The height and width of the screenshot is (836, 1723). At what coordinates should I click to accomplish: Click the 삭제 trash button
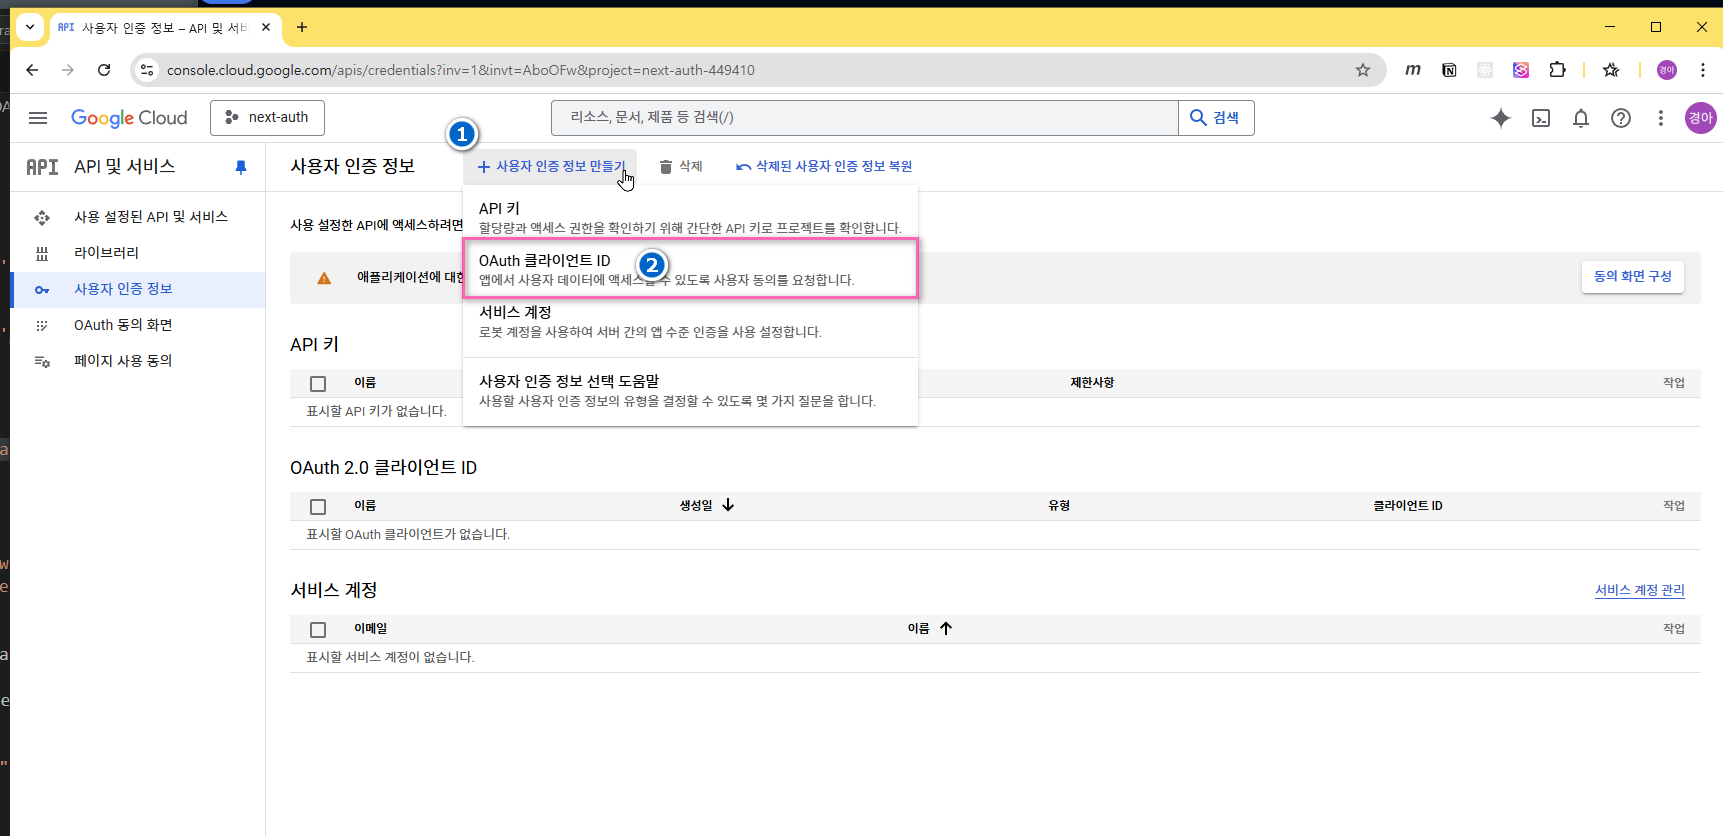(x=681, y=167)
